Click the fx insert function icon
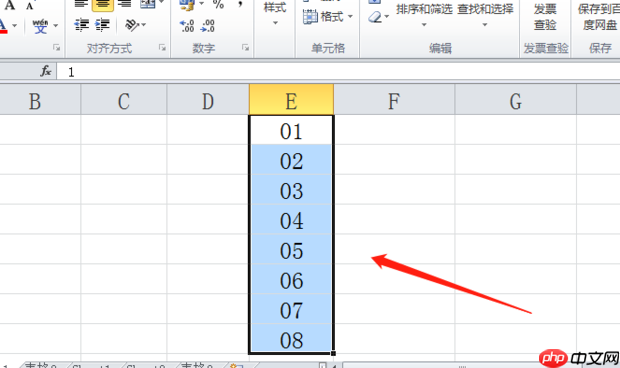Screen dimensions: 620x368 [46, 71]
